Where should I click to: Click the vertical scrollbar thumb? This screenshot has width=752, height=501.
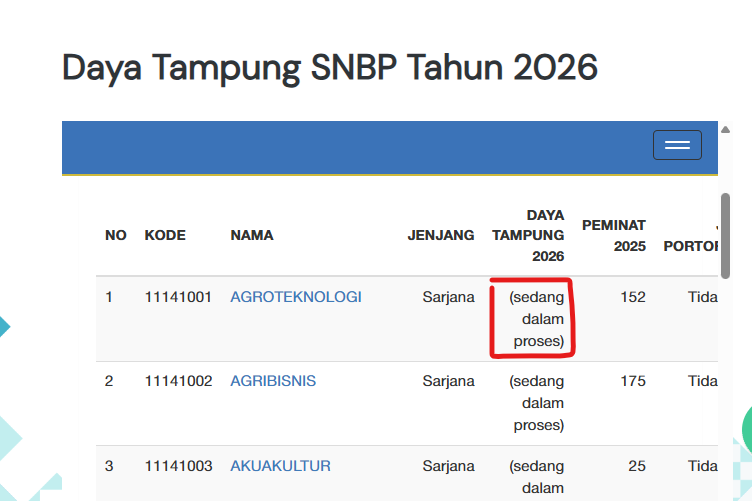click(x=725, y=235)
